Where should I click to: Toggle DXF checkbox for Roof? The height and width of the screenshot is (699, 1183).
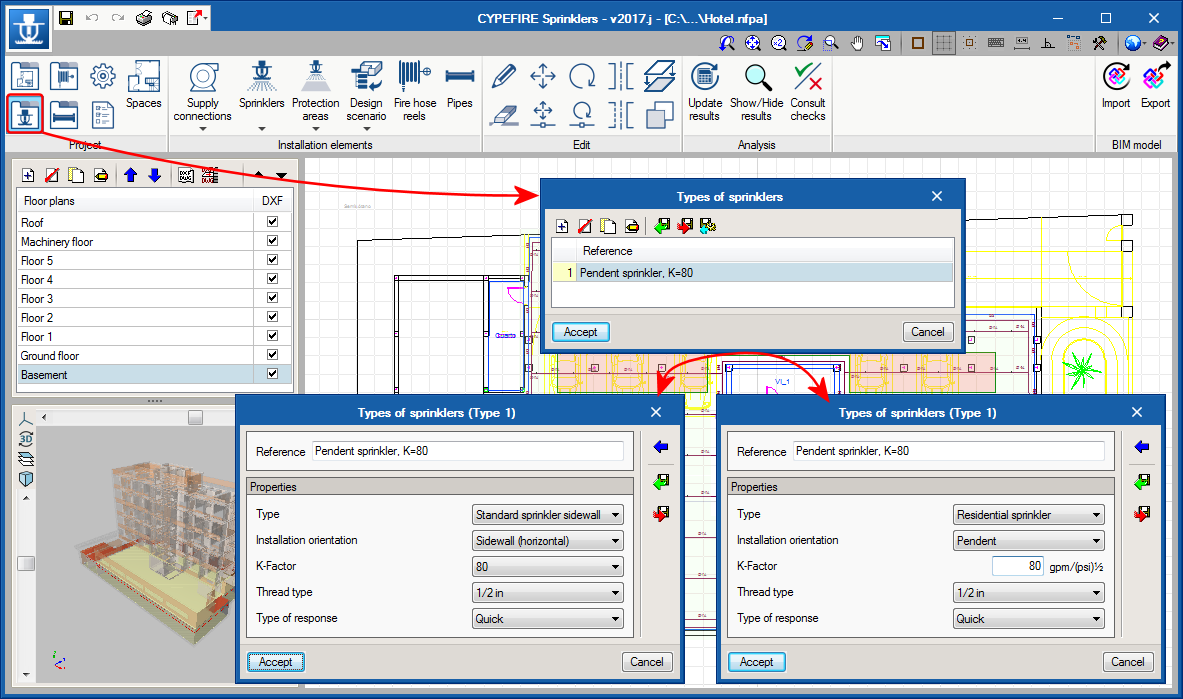coord(272,223)
